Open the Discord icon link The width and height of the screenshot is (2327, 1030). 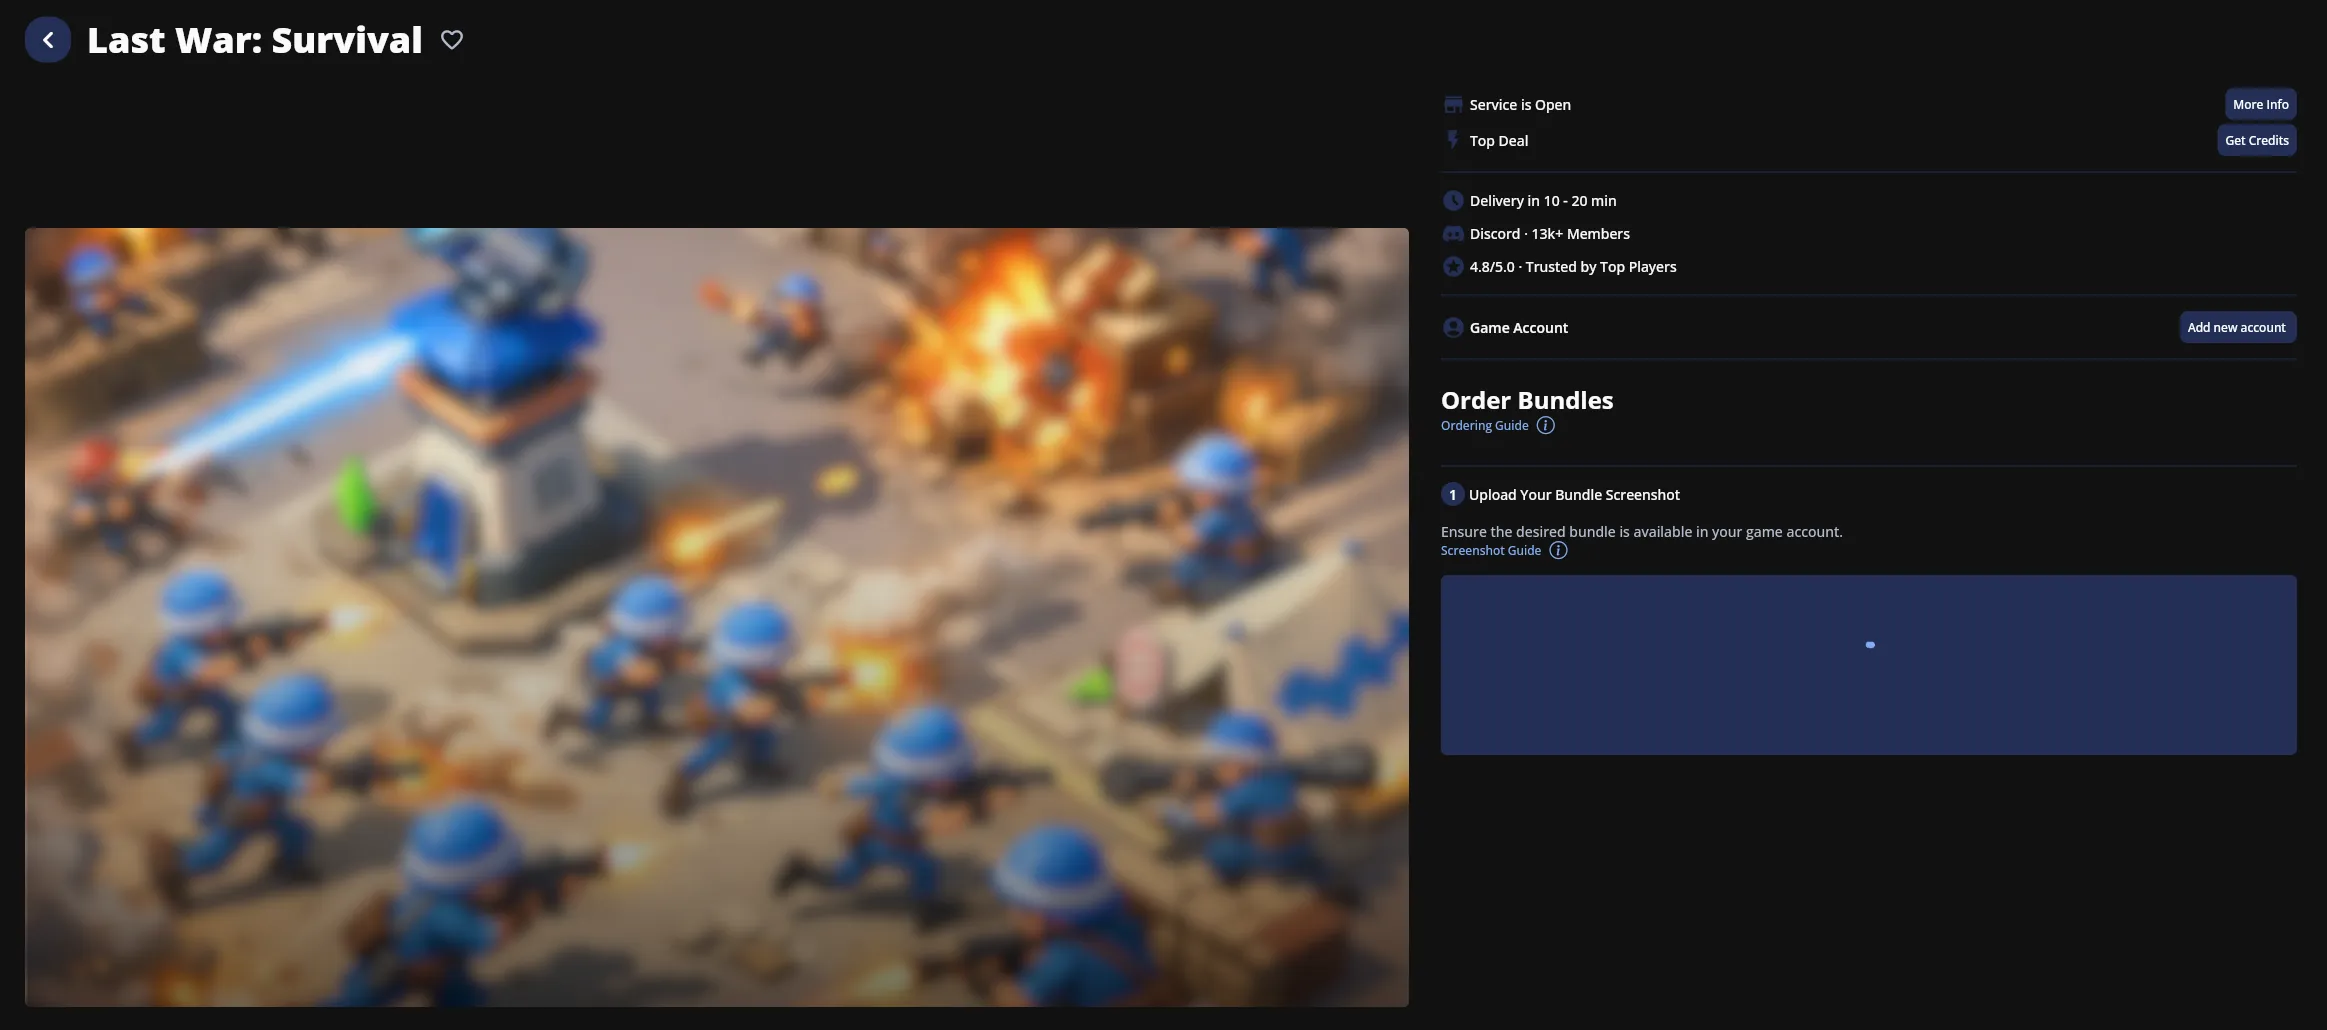pos(1453,234)
